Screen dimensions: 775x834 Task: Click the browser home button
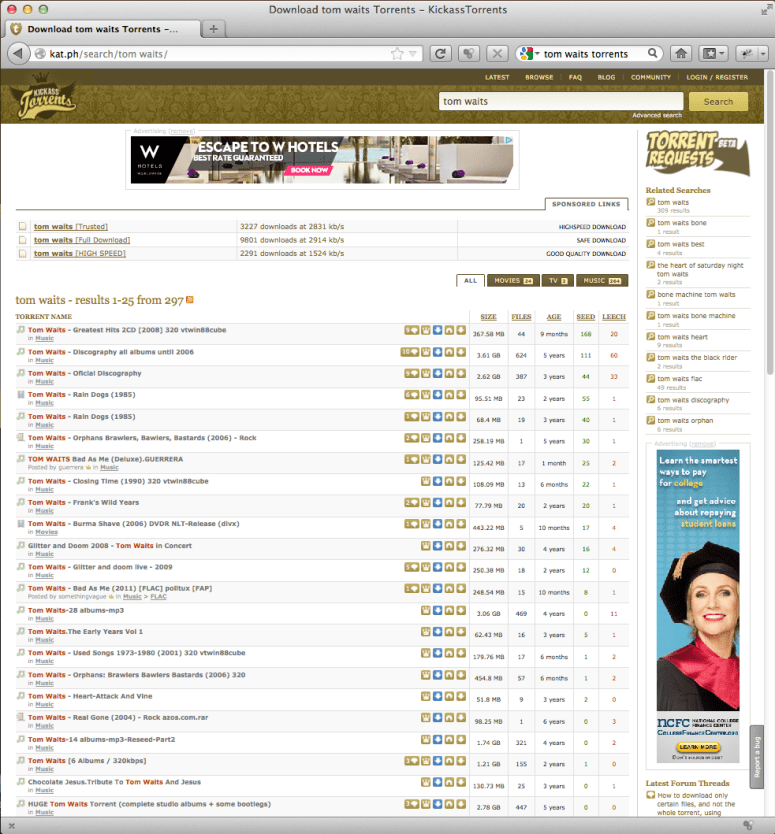pos(681,53)
